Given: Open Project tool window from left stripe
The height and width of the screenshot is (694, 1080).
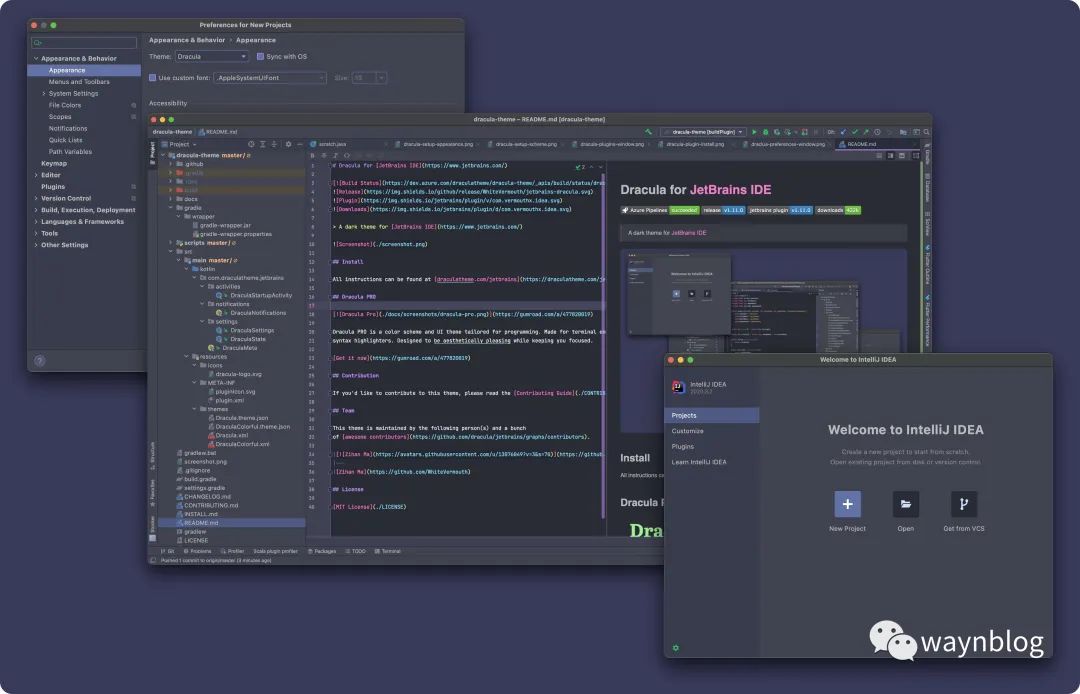Looking at the screenshot, I should 153,154.
